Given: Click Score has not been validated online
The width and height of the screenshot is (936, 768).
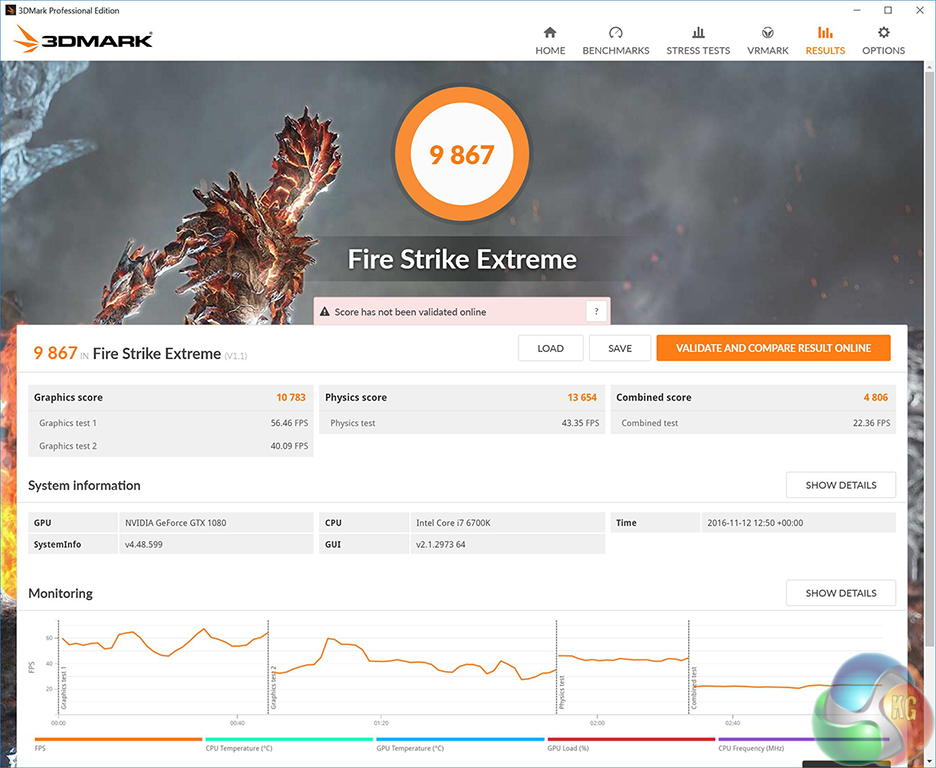Looking at the screenshot, I should (410, 312).
